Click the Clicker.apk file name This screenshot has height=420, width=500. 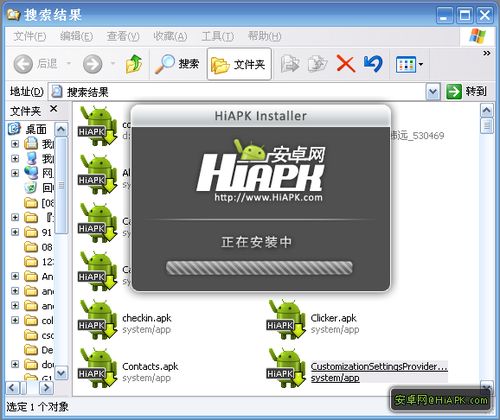tap(333, 318)
